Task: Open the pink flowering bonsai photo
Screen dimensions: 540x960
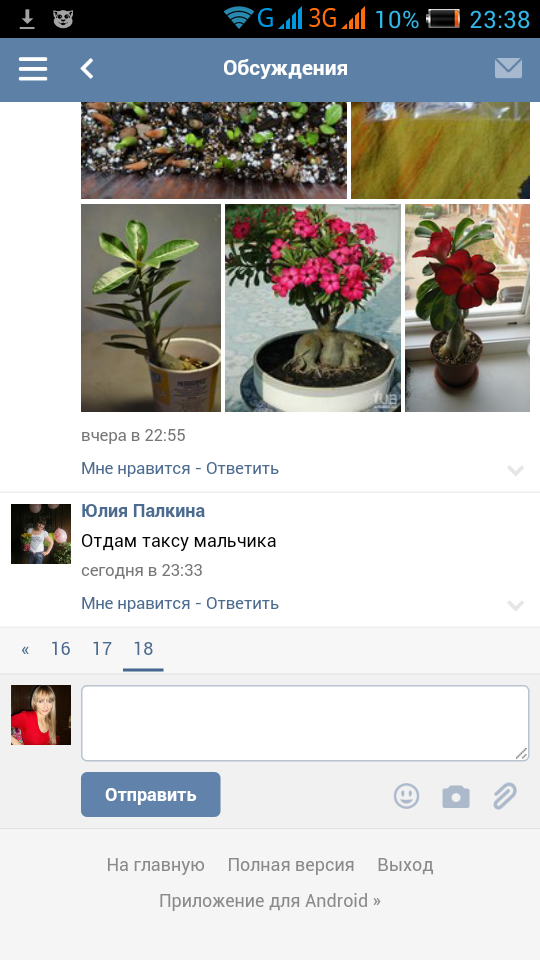Action: coord(313,308)
